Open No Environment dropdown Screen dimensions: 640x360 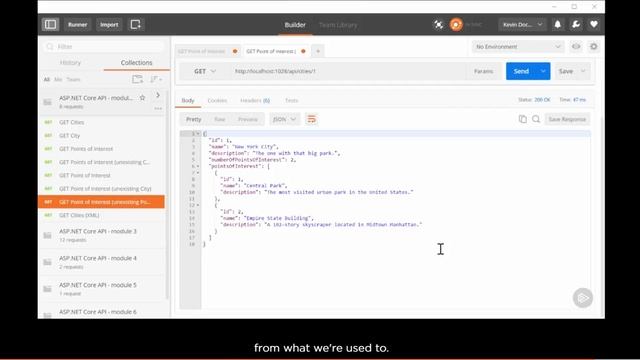click(518, 47)
